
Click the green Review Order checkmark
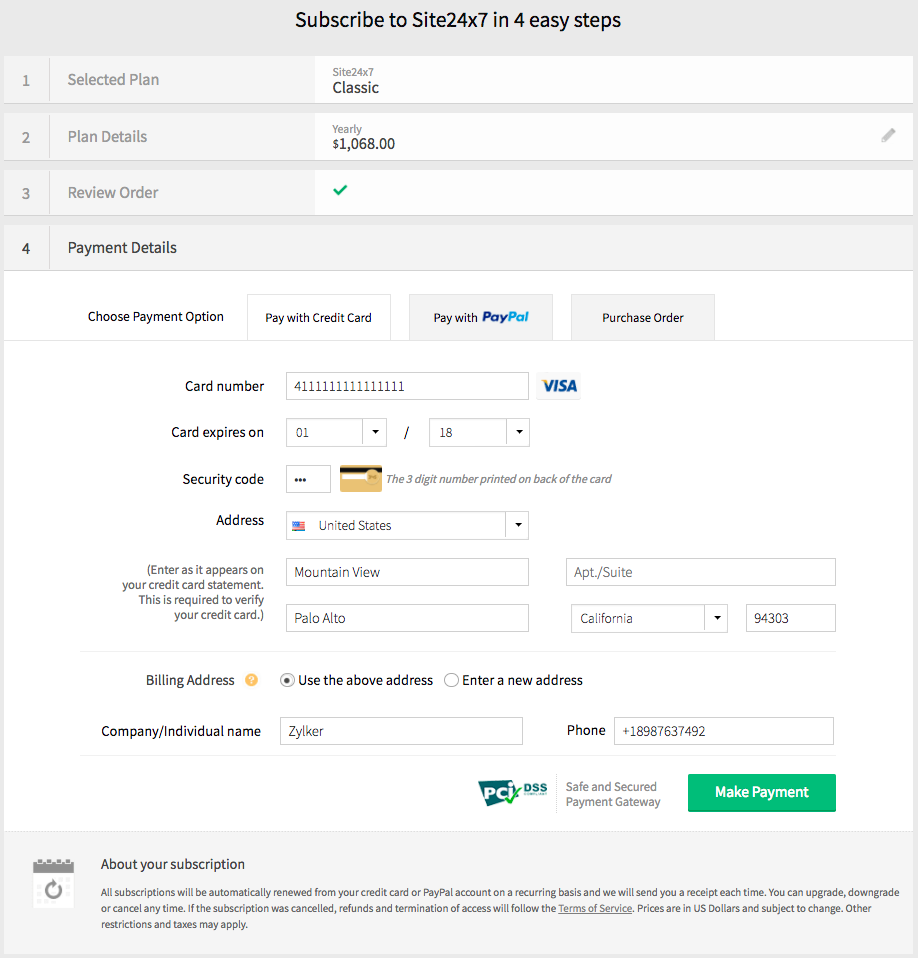[340, 190]
